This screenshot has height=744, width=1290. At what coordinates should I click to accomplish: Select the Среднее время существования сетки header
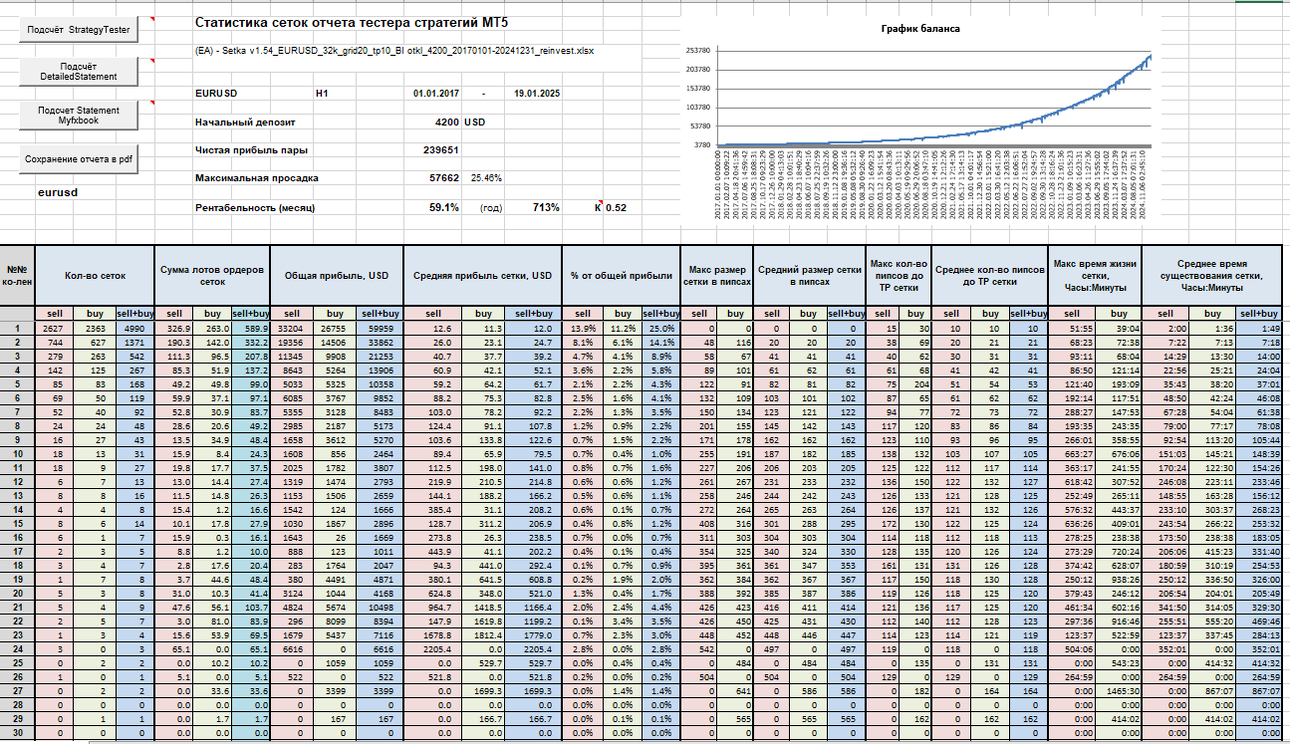tap(1211, 275)
